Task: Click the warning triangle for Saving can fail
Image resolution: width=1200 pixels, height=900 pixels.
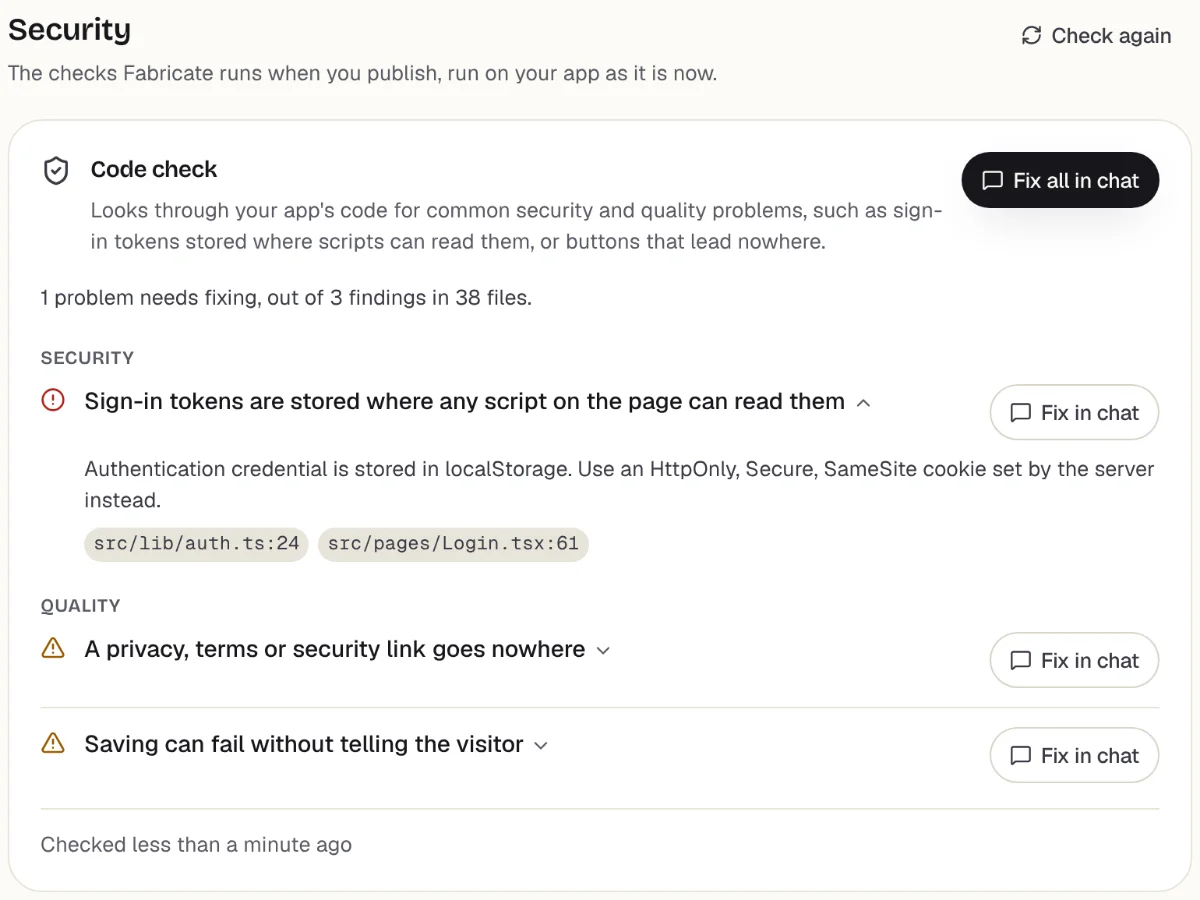Action: click(53, 744)
